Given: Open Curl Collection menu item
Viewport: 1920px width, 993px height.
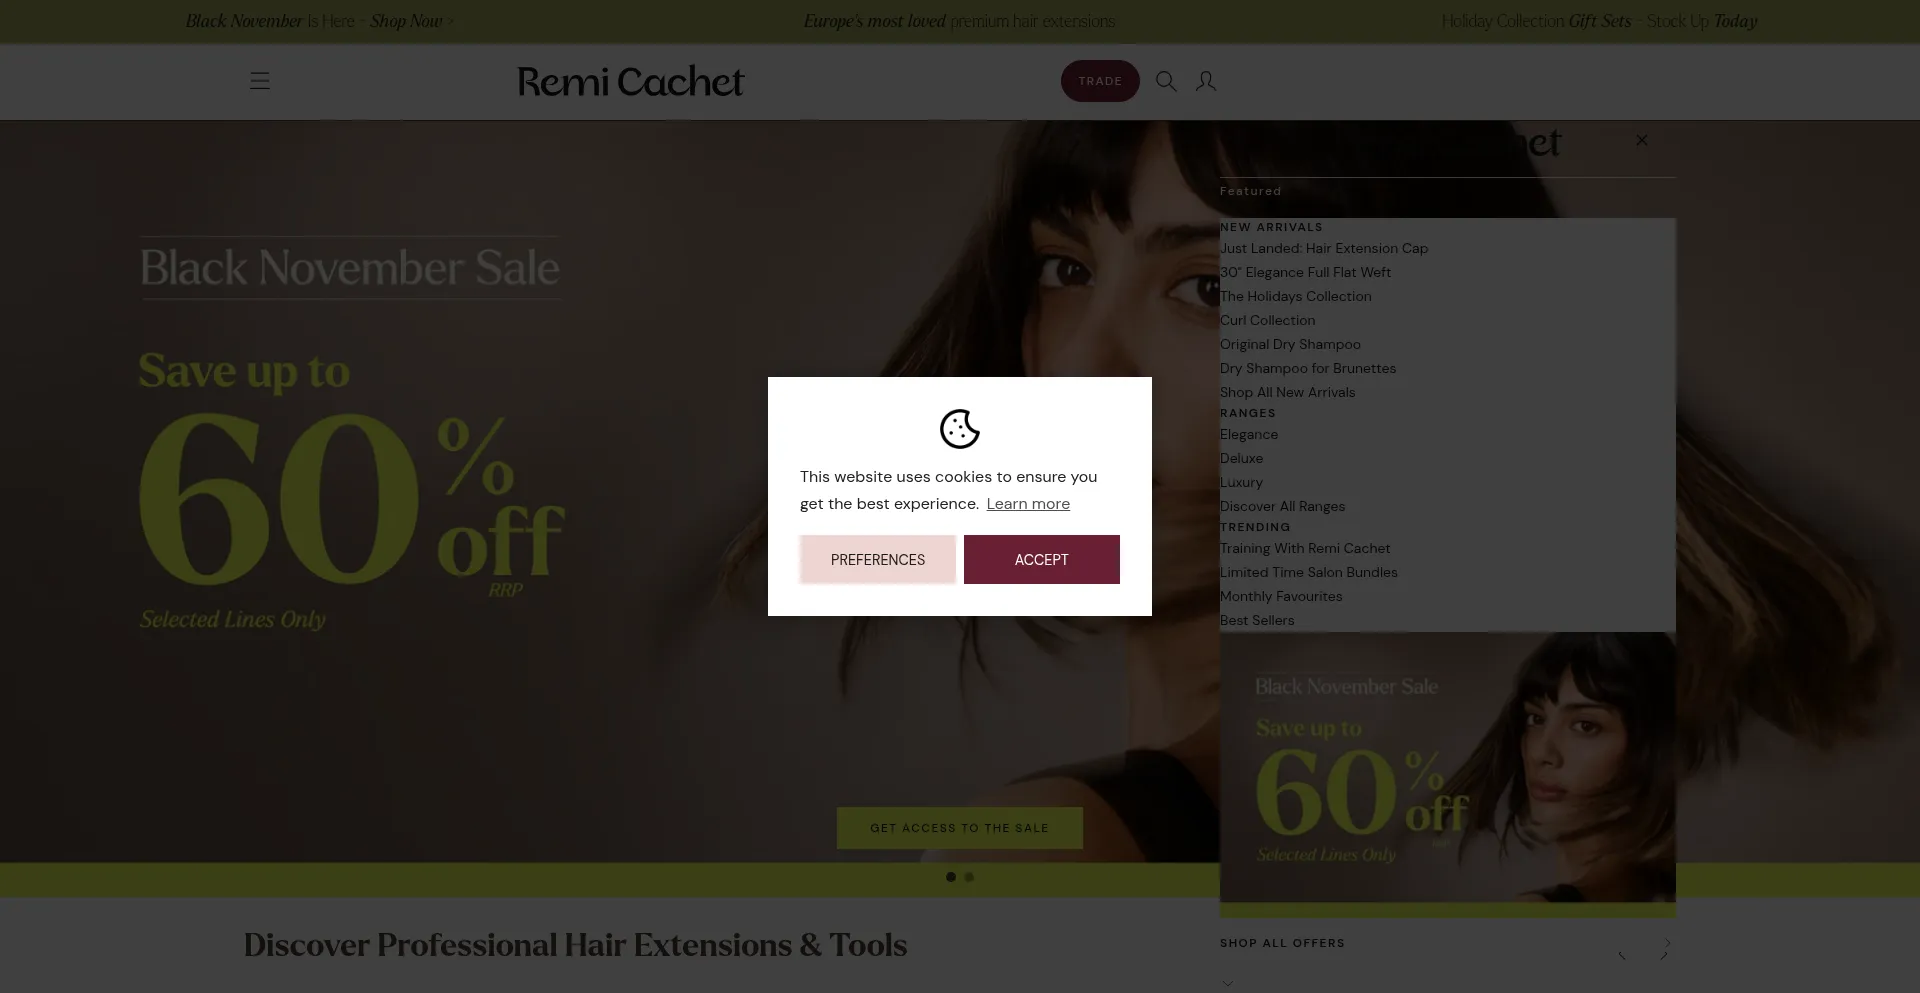Looking at the screenshot, I should point(1268,320).
